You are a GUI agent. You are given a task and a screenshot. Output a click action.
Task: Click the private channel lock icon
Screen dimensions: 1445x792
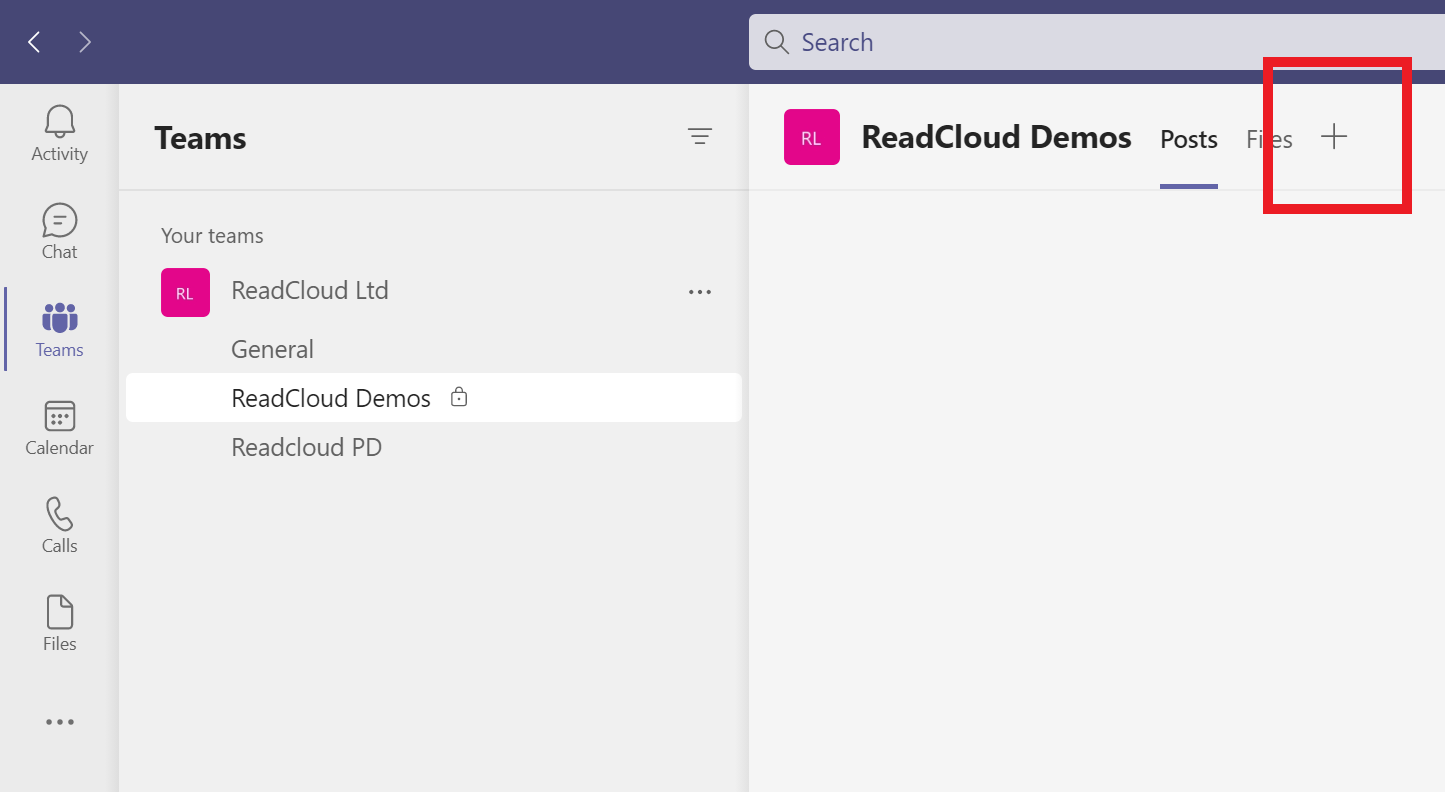coord(458,397)
